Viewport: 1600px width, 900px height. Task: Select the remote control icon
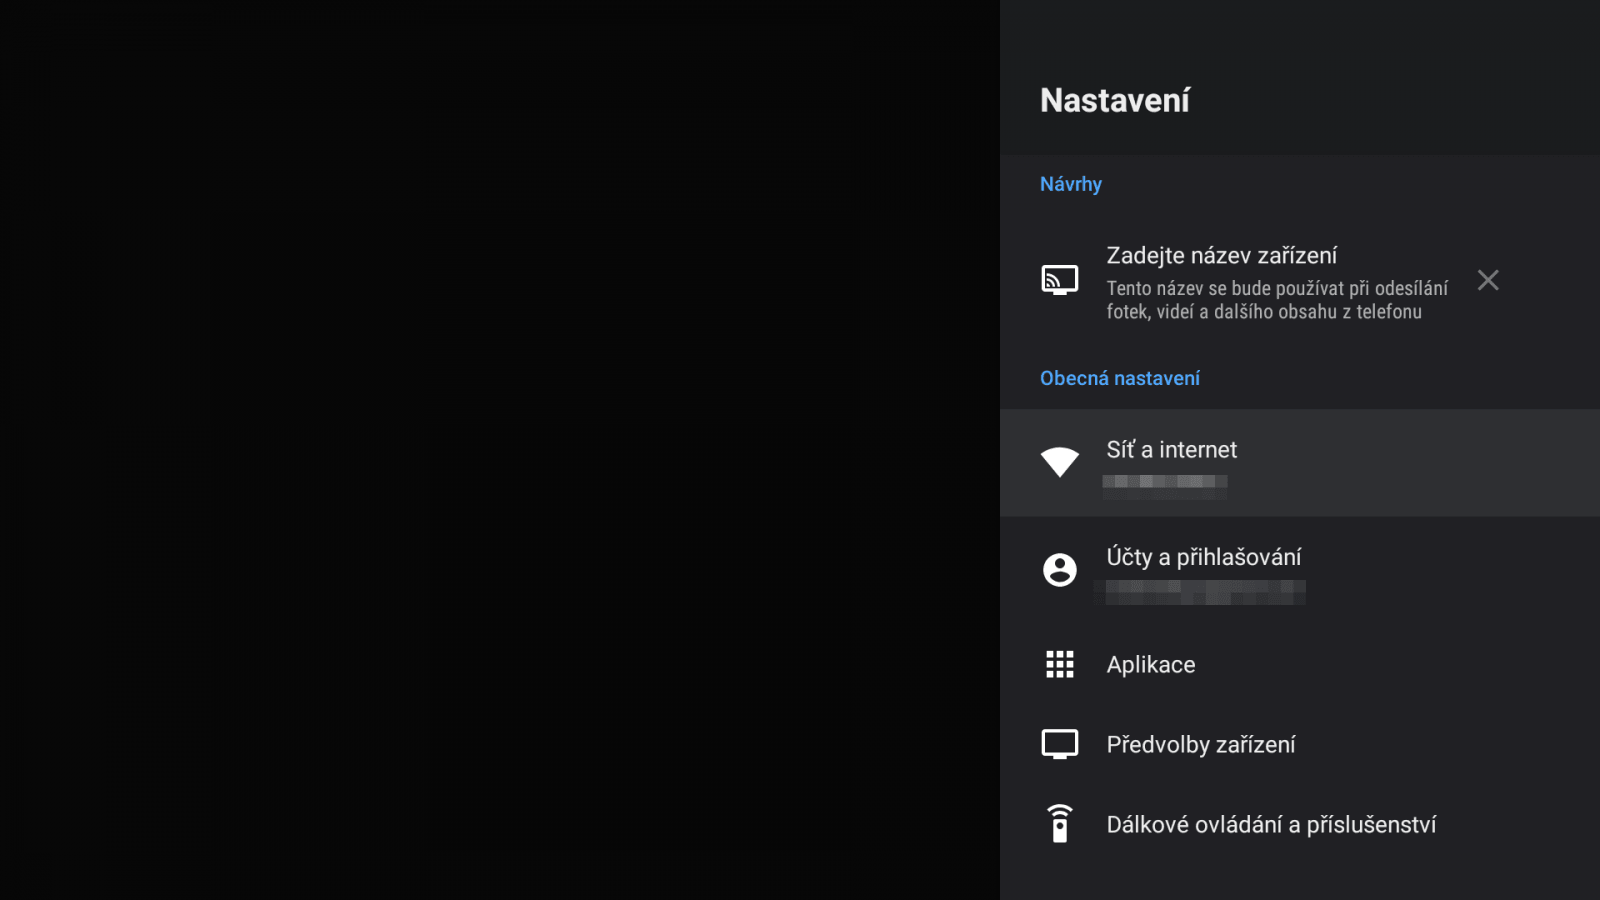tap(1060, 824)
